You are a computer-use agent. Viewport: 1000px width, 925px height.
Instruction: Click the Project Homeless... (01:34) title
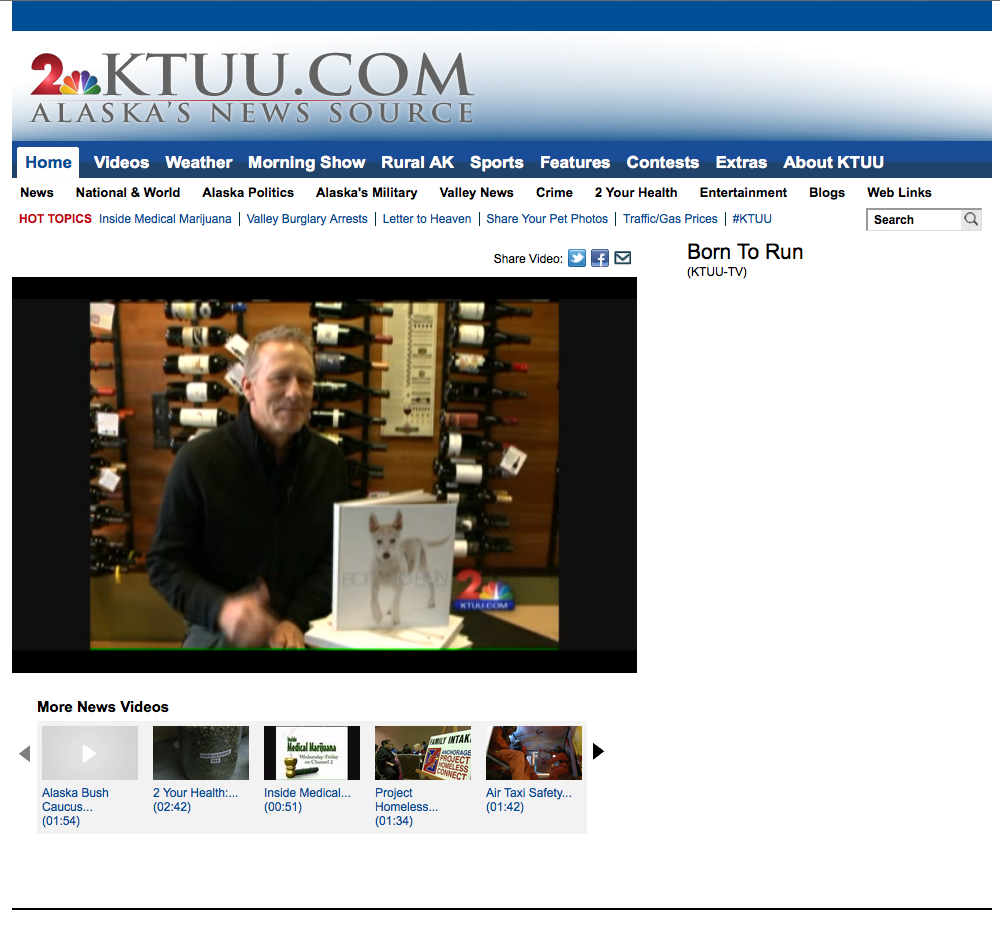point(406,806)
